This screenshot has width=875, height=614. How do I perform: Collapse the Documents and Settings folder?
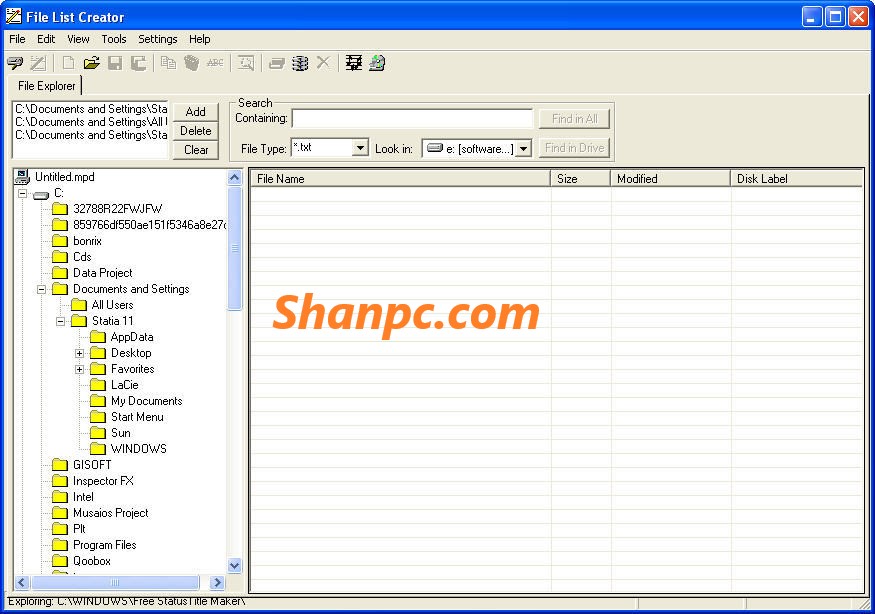click(42, 289)
